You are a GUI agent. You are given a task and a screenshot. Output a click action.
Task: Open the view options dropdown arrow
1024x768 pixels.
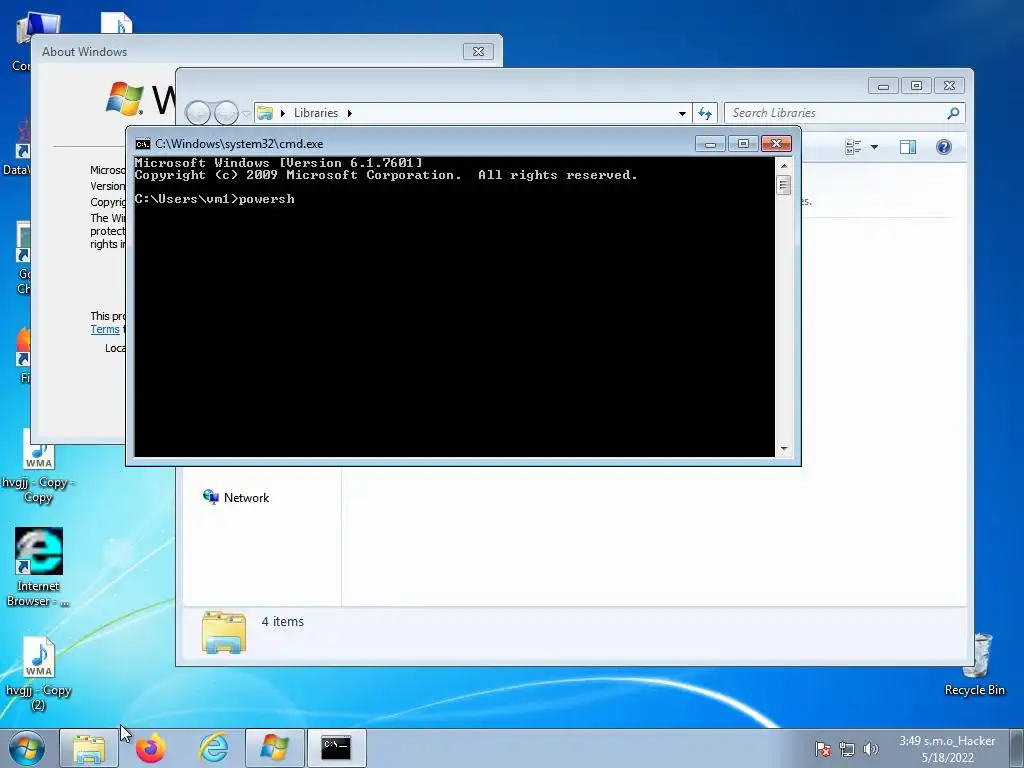pos(874,147)
